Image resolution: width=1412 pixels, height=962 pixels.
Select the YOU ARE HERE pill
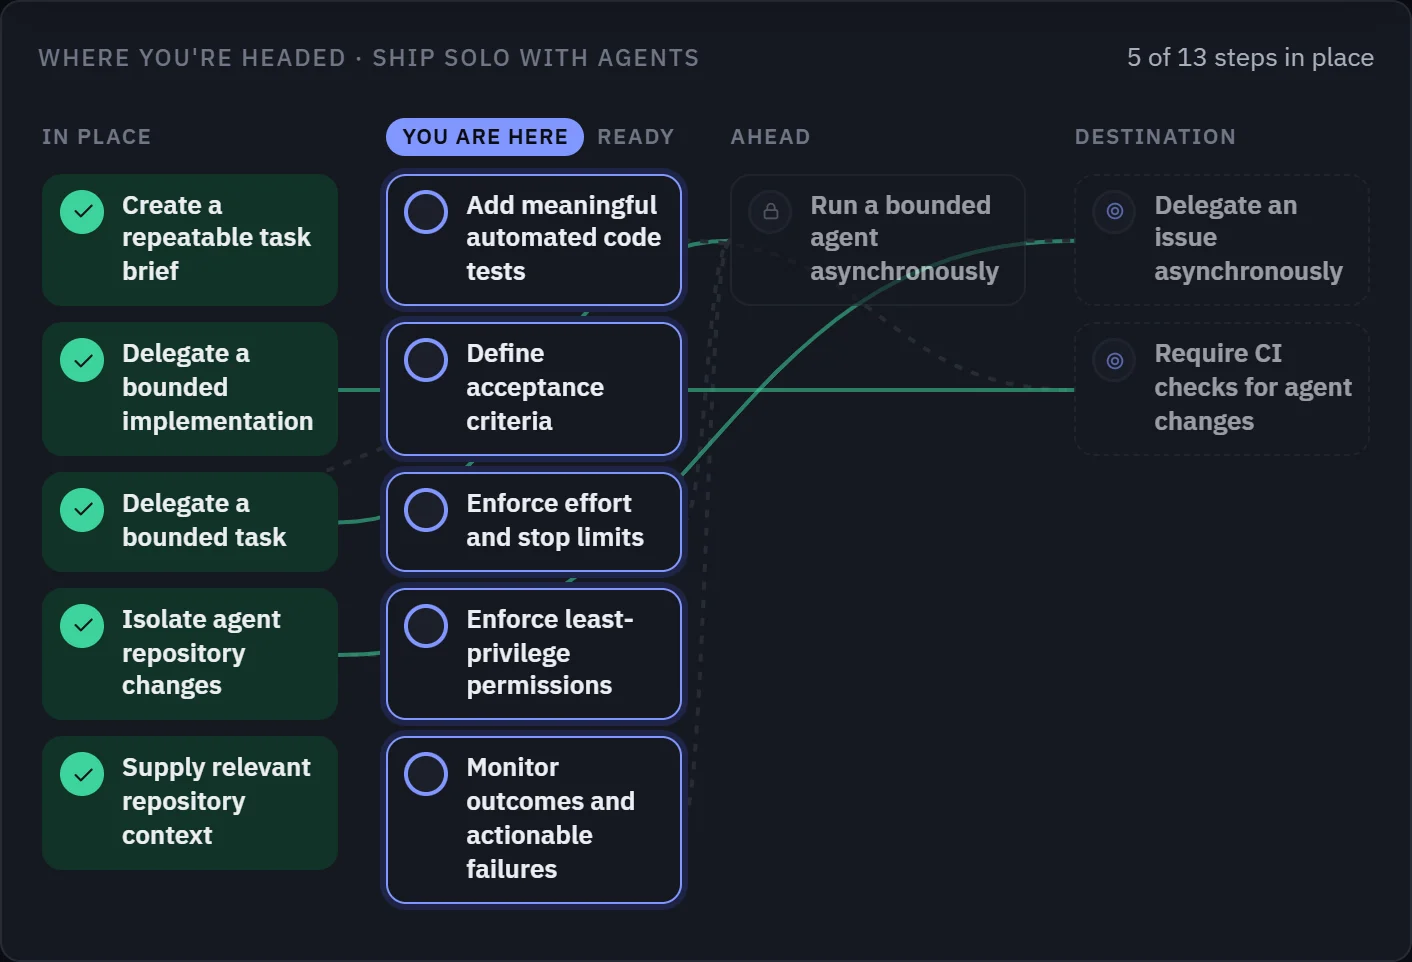click(x=485, y=137)
